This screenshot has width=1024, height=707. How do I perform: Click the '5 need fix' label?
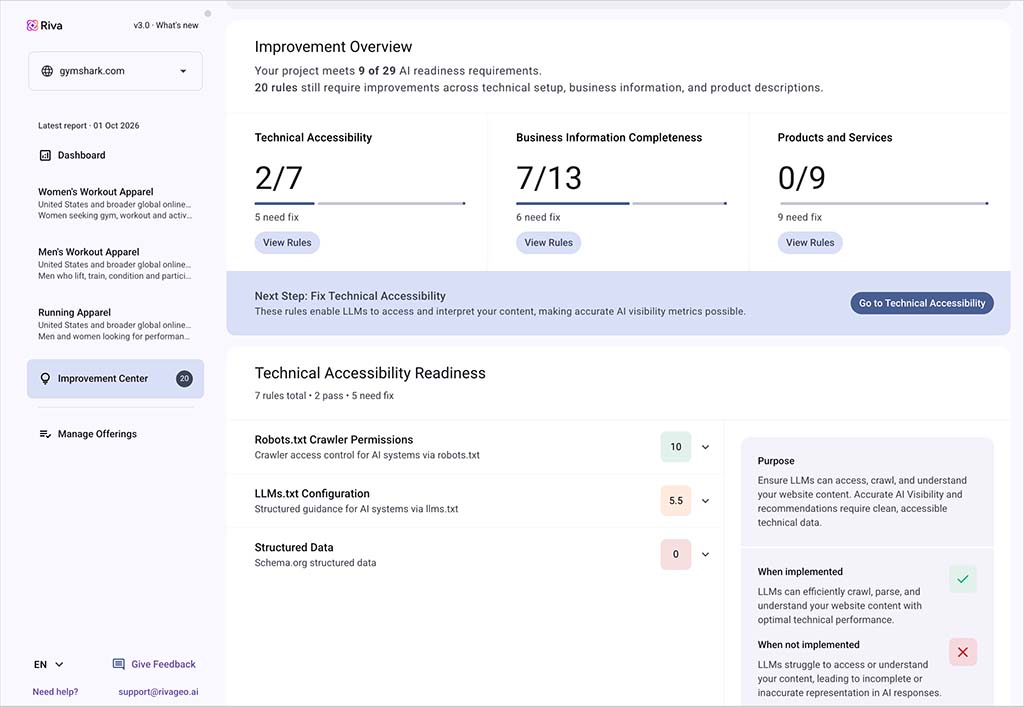tap(277, 217)
